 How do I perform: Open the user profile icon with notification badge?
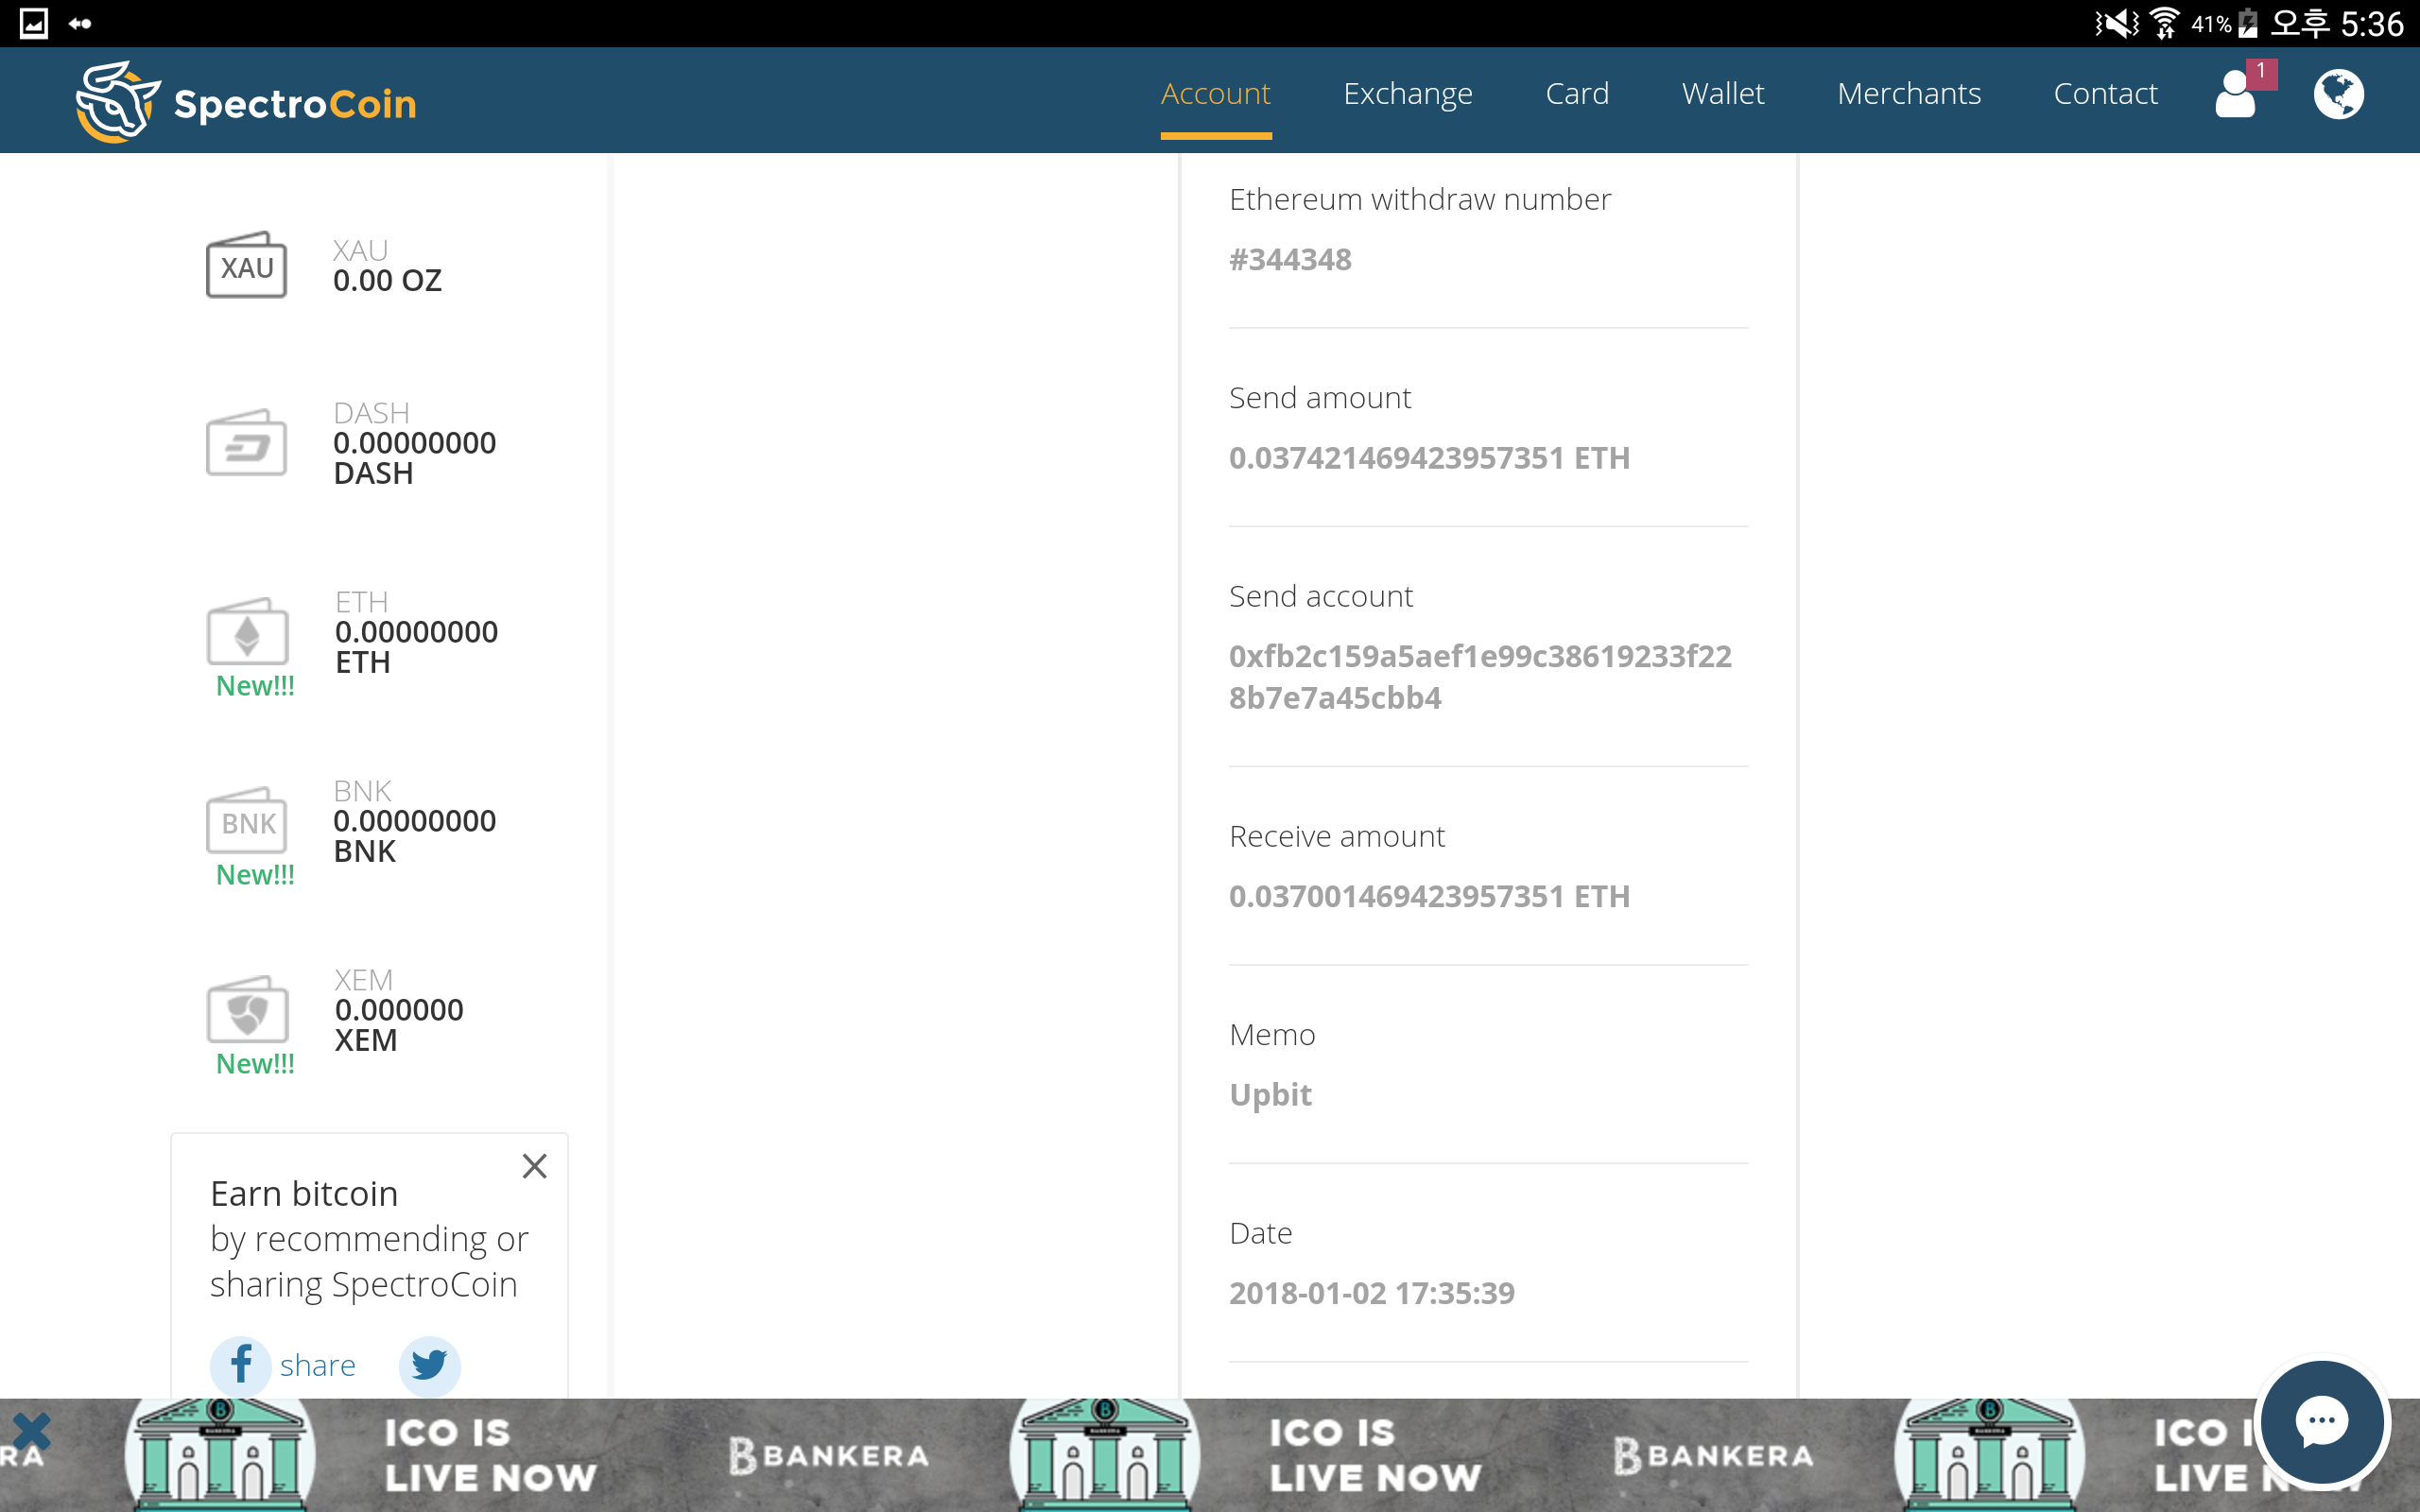pos(2236,95)
